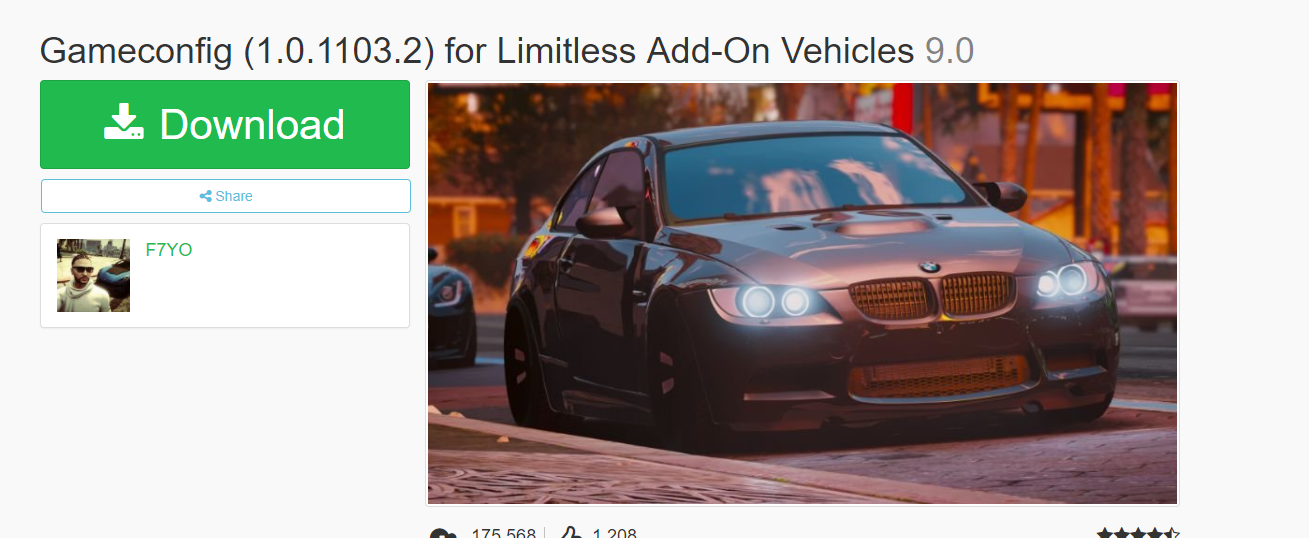Viewport: 1309px width, 538px height.
Task: Open the BMW screenshot preview image
Action: pos(802,293)
